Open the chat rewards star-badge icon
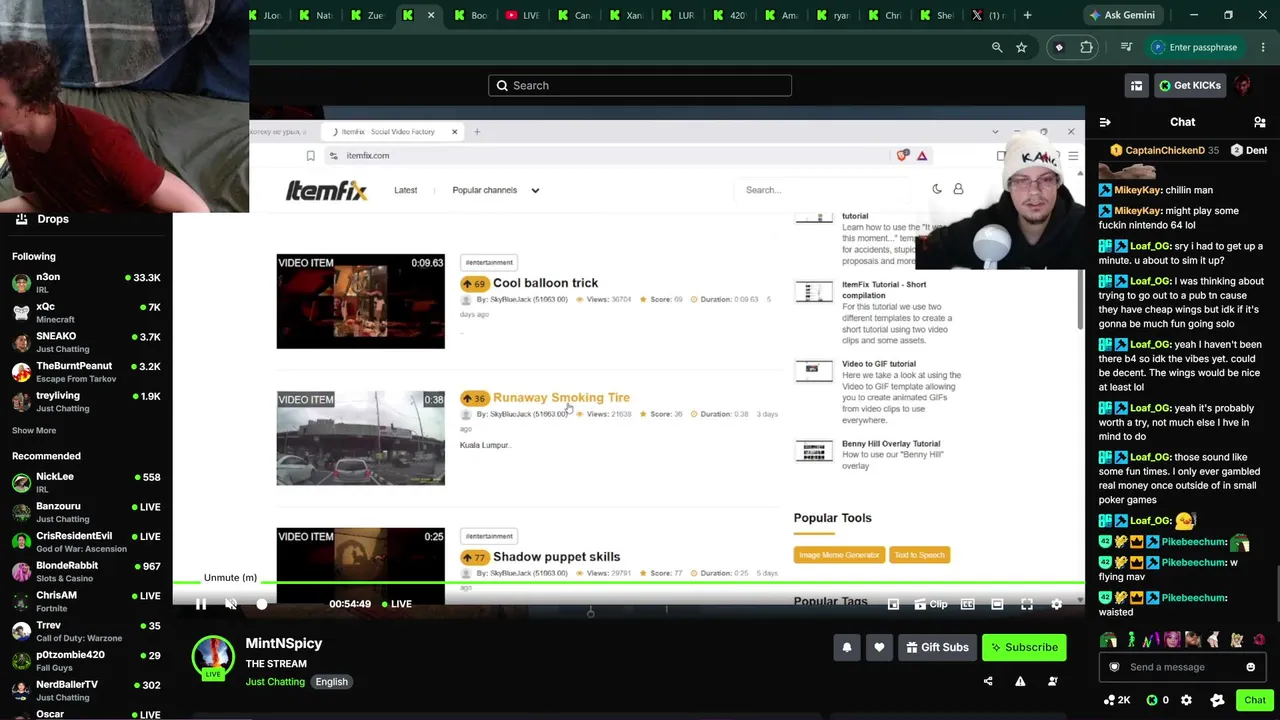This screenshot has height=720, width=1280. (1217, 700)
